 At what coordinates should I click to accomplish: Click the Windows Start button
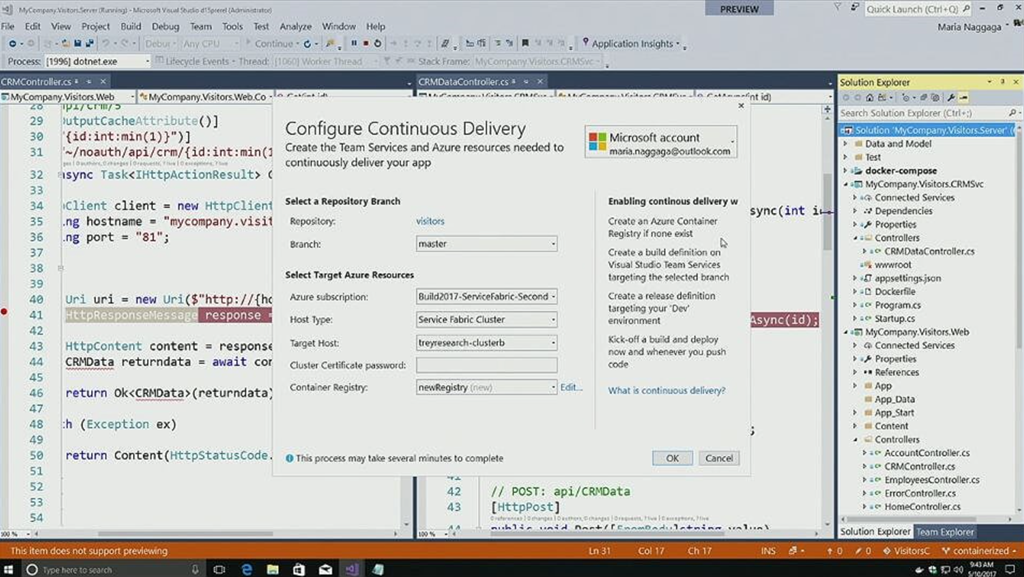tap(8, 569)
